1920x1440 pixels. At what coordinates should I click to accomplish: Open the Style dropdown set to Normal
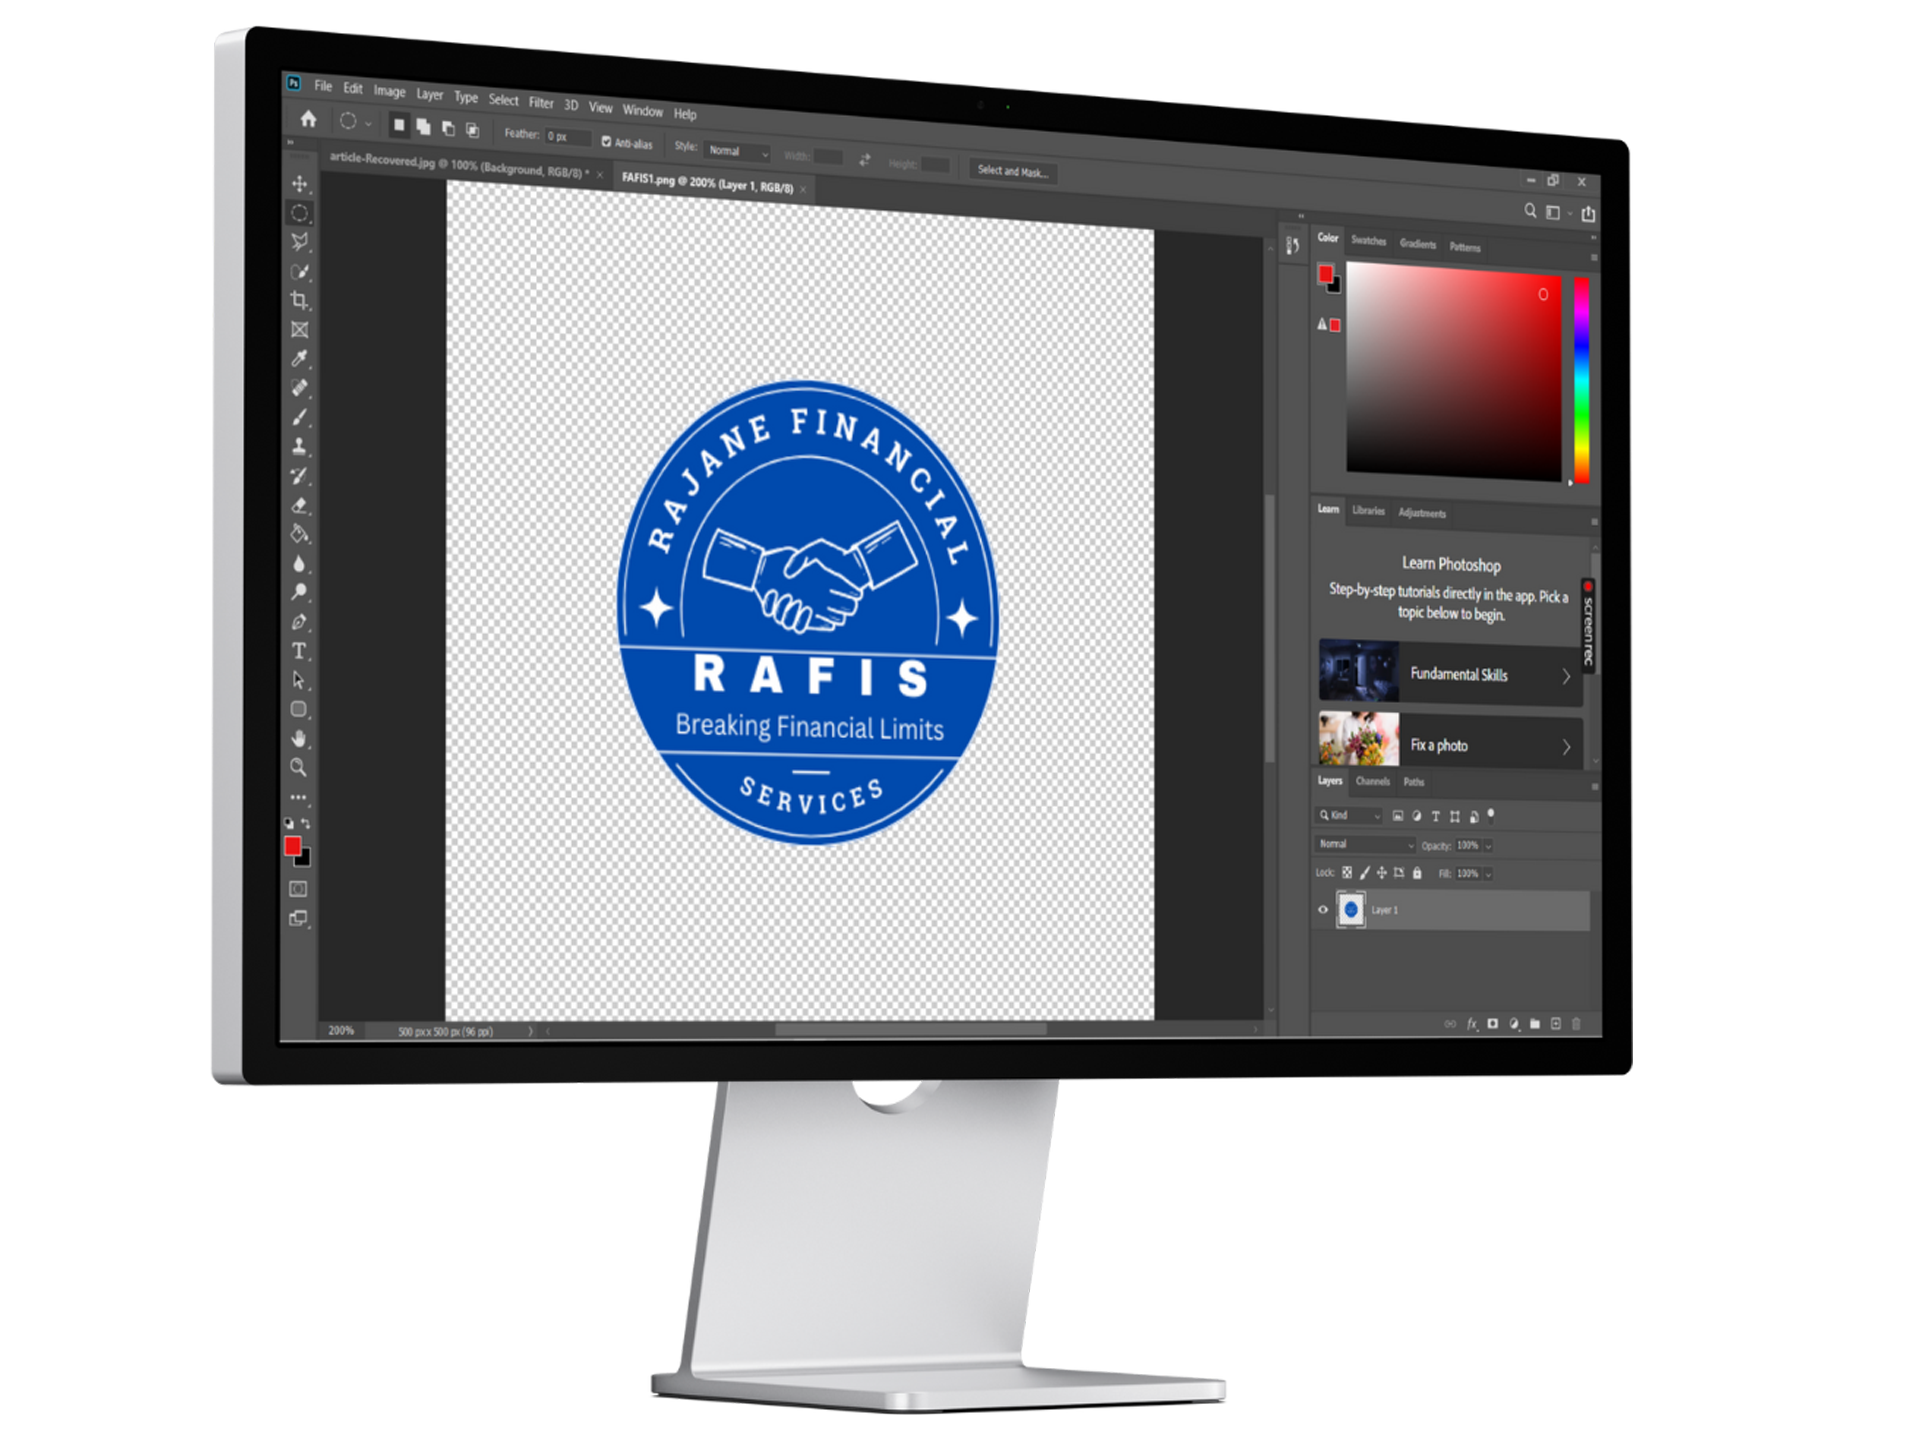pos(738,152)
